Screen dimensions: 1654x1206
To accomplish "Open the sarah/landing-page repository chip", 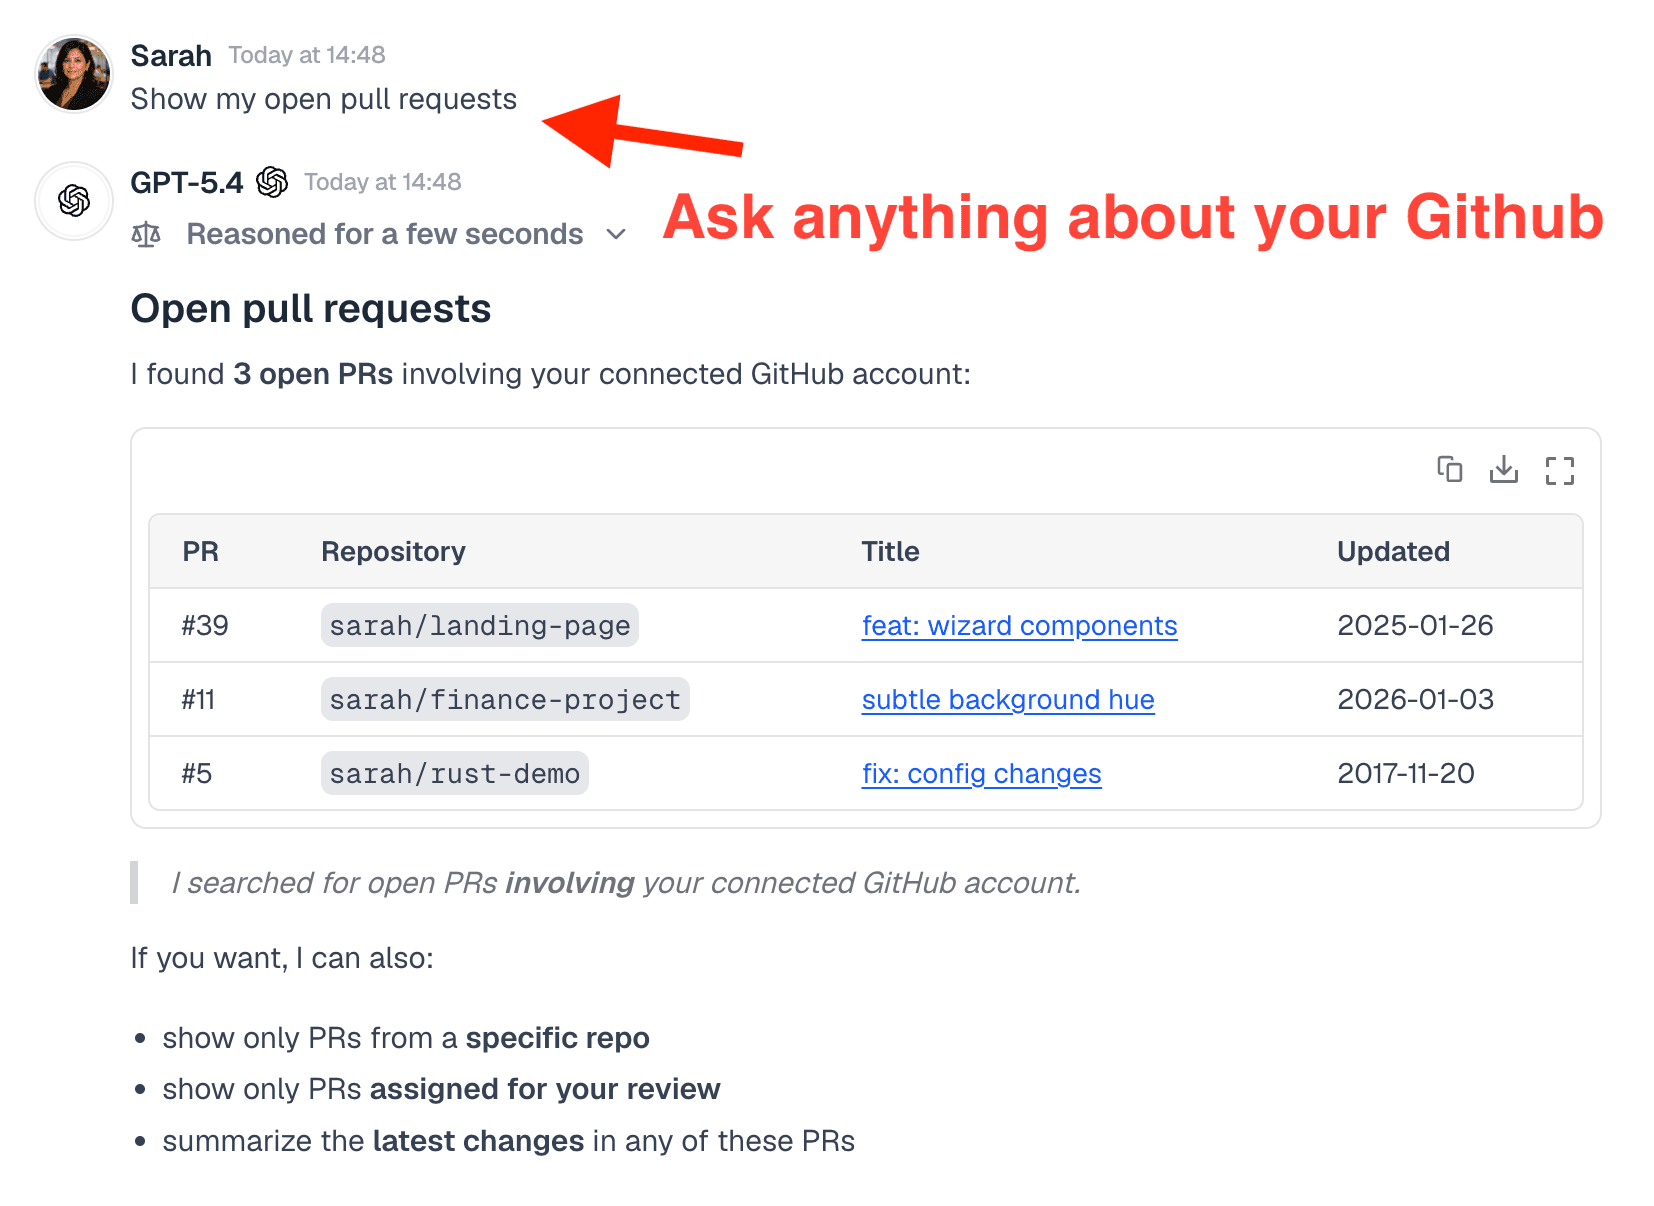I will (479, 625).
